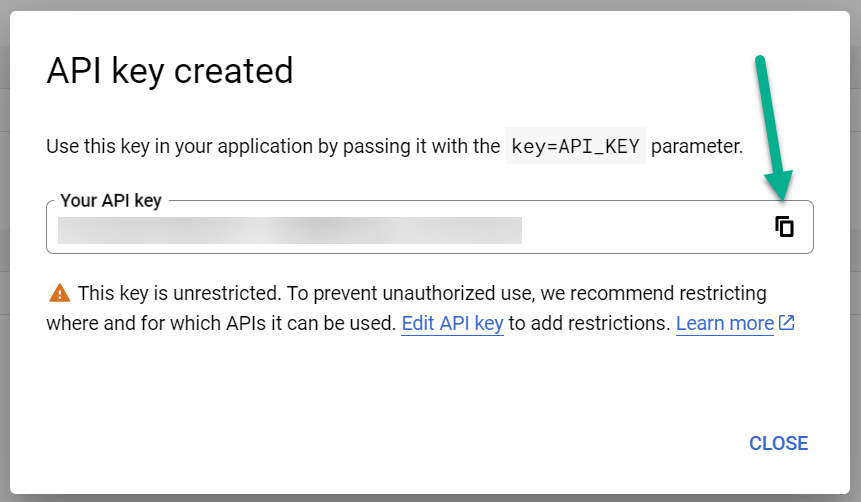The width and height of the screenshot is (861, 502).
Task: Click the words "we recommend restricting"
Action: [x=653, y=293]
